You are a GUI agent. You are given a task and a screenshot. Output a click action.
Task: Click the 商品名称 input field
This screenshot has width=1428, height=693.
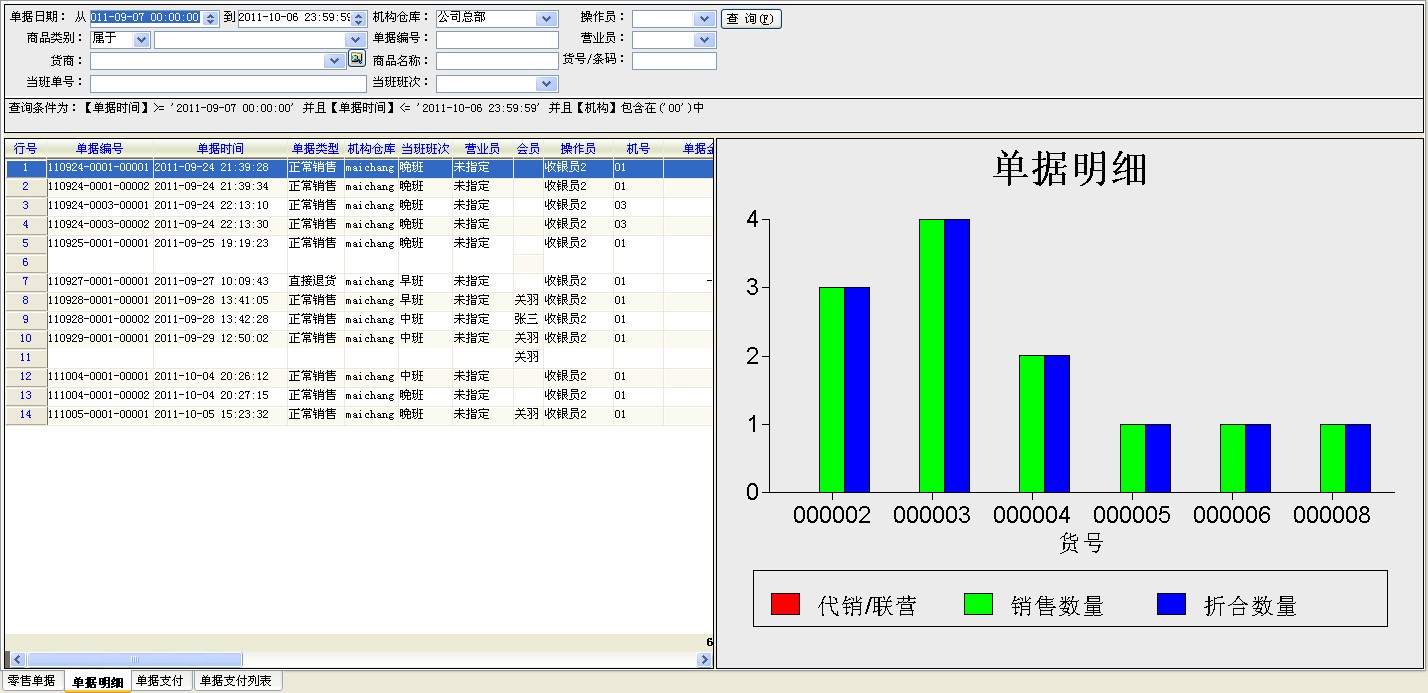[x=497, y=61]
